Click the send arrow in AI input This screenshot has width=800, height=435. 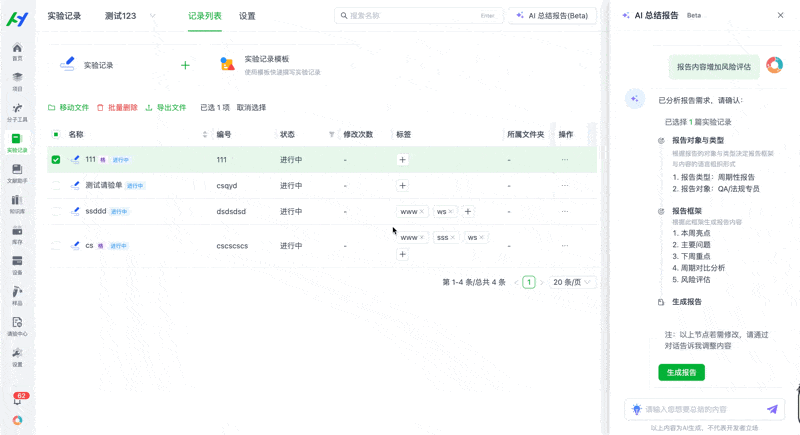pos(772,409)
